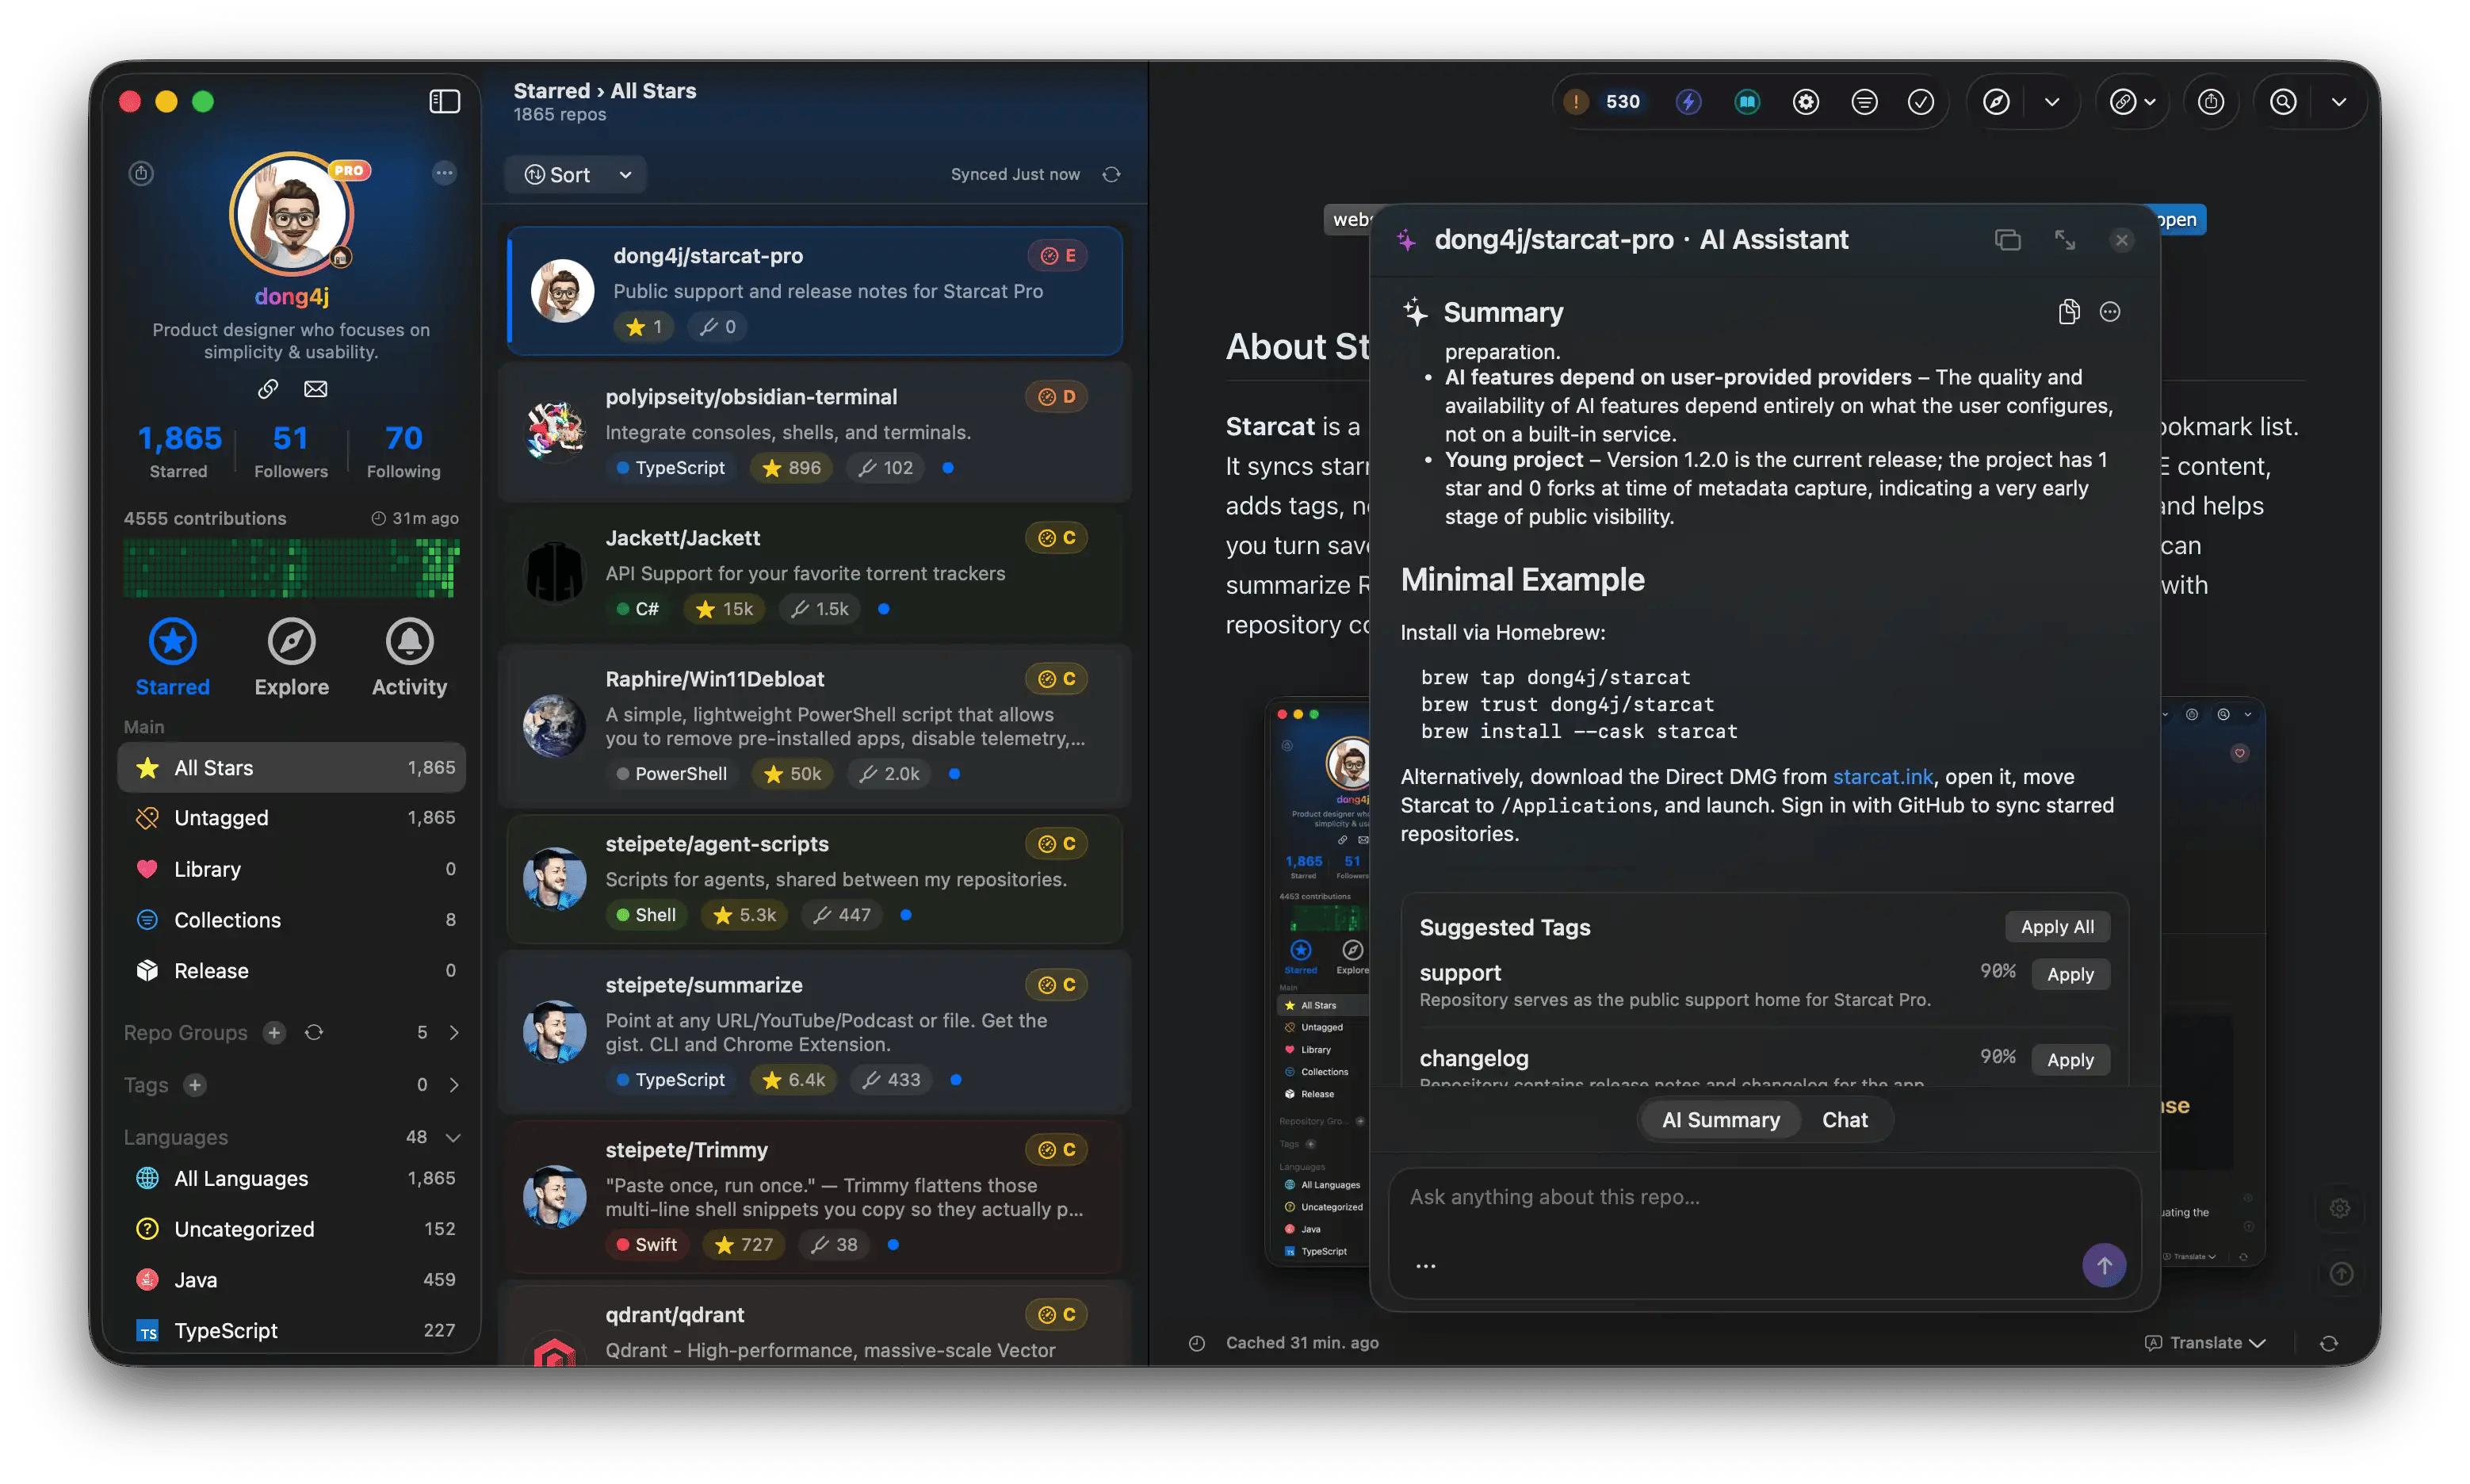Select the Untagged filter
2470x1484 pixels.
coord(291,818)
